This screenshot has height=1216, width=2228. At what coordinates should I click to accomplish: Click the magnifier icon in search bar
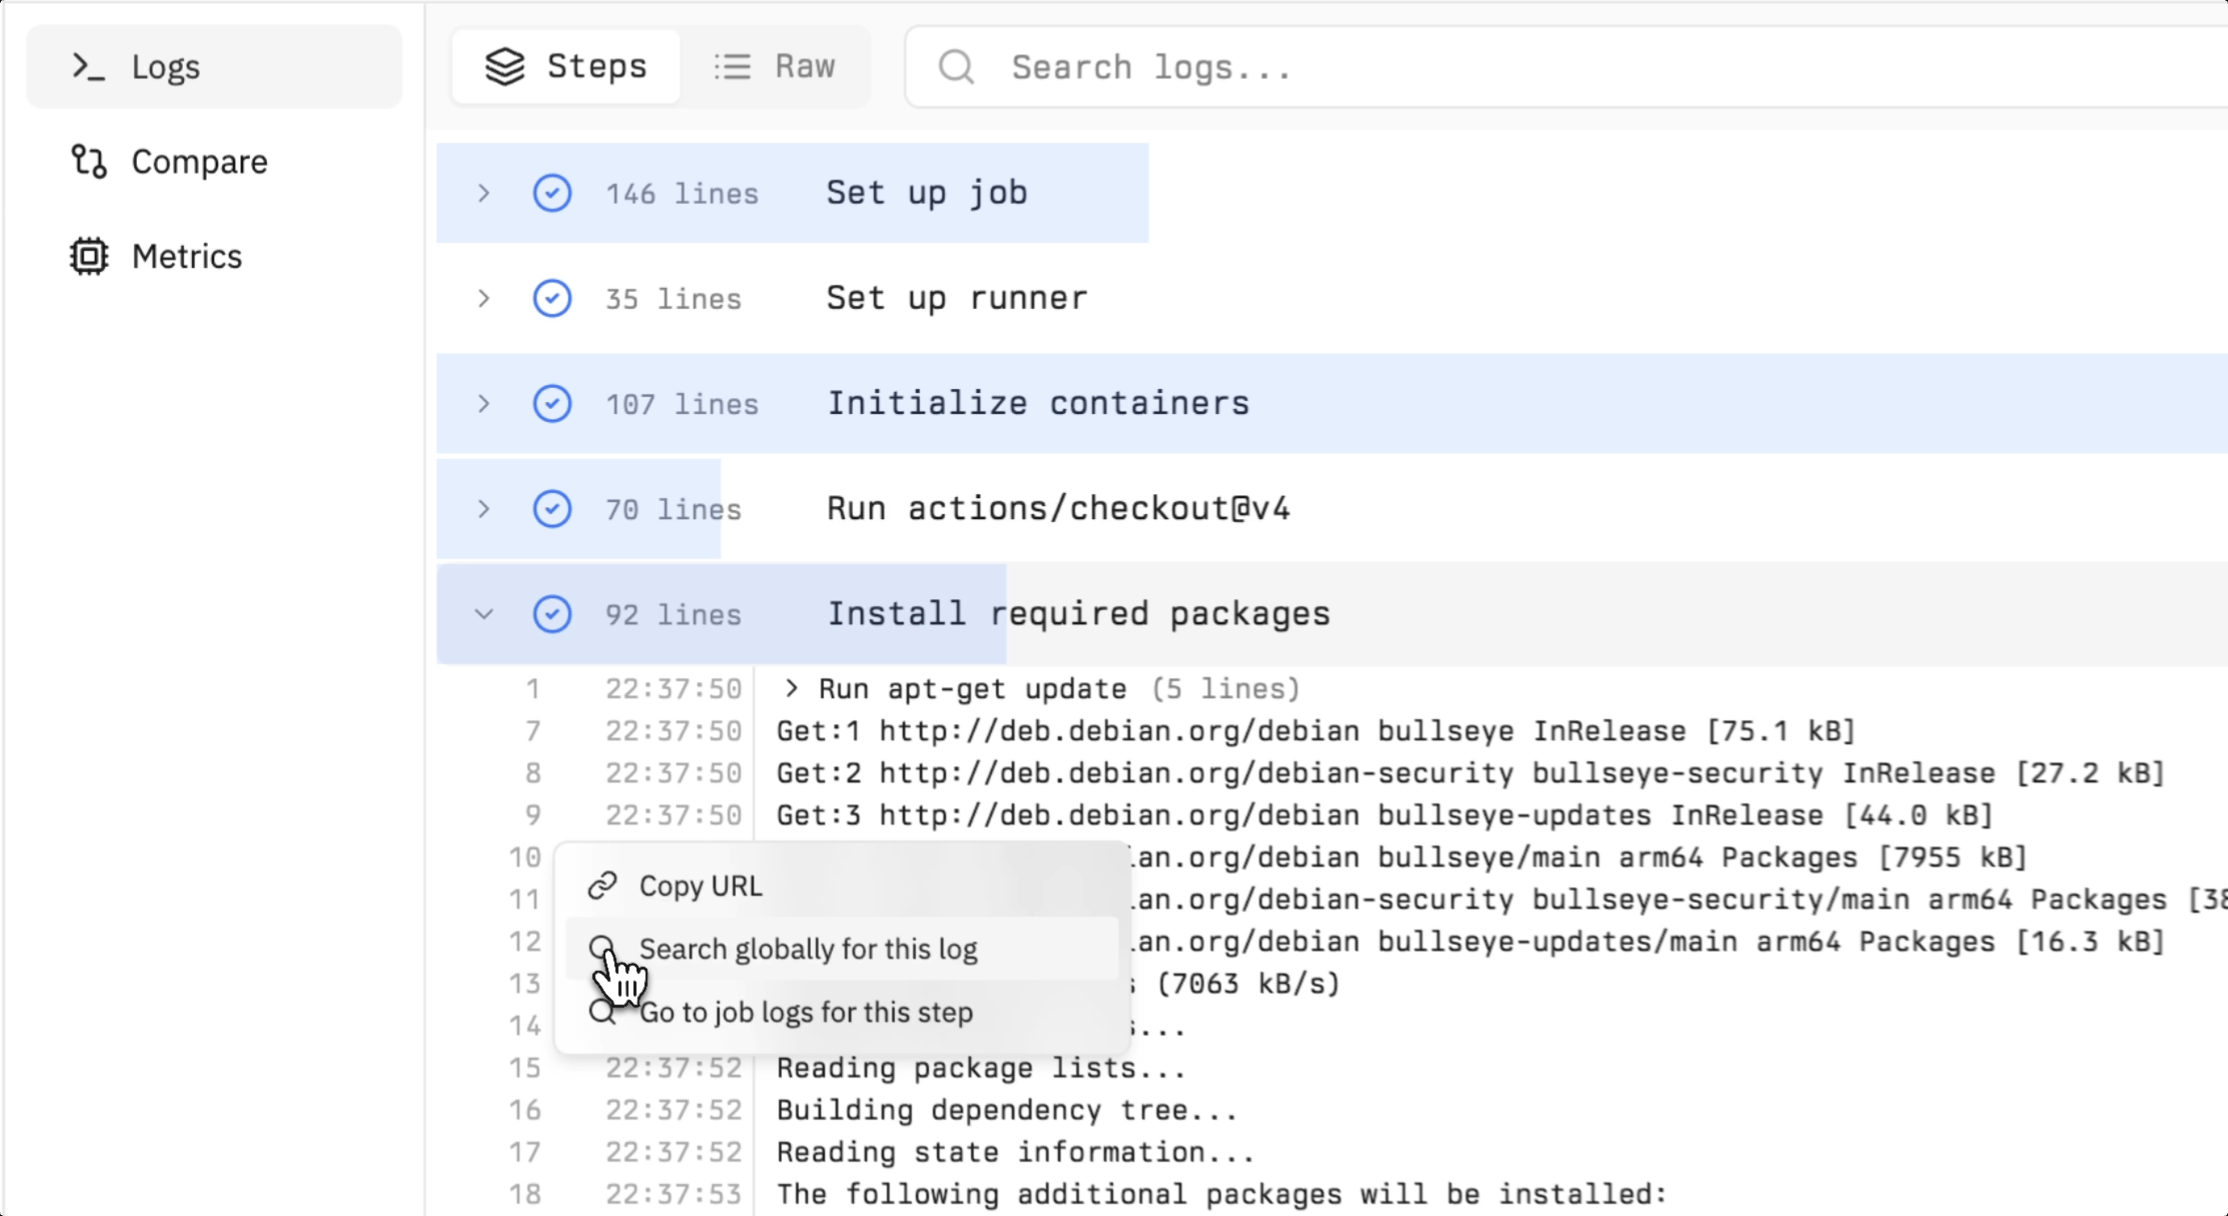956,67
